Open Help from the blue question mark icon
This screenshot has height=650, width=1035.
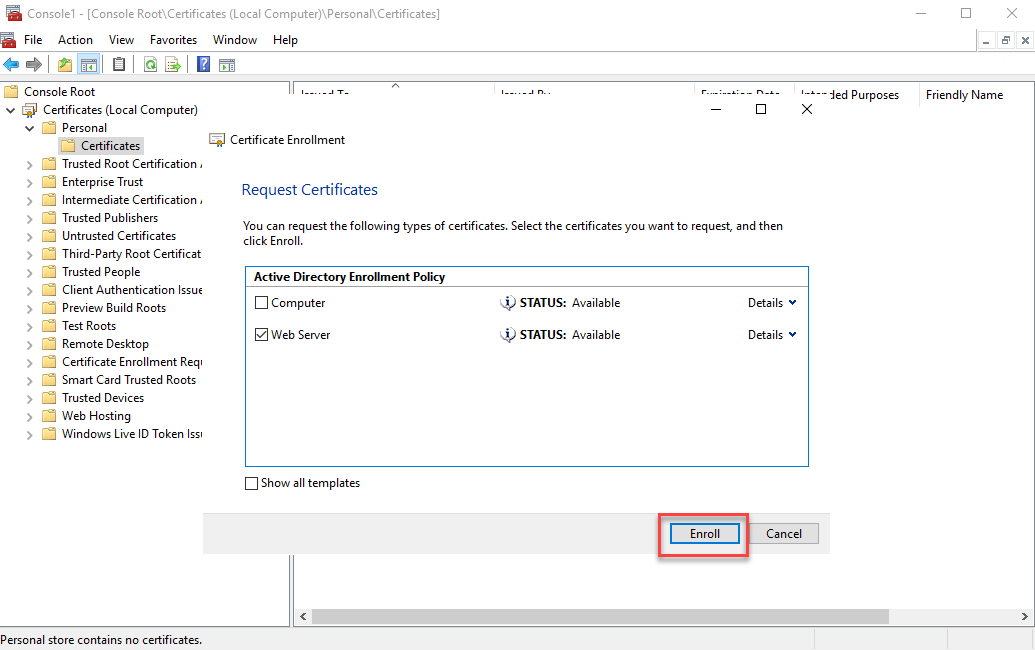(203, 65)
